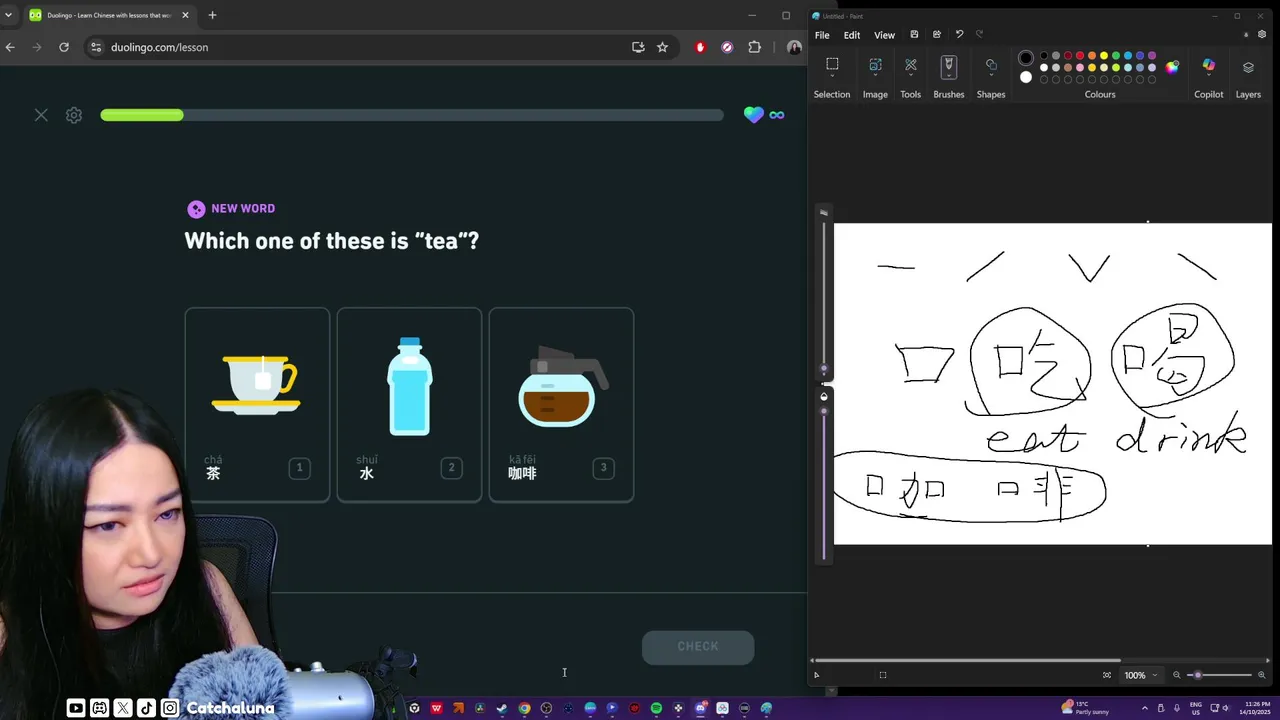
Task: Open the Chrome tab search dropdown
Action: coord(8,15)
